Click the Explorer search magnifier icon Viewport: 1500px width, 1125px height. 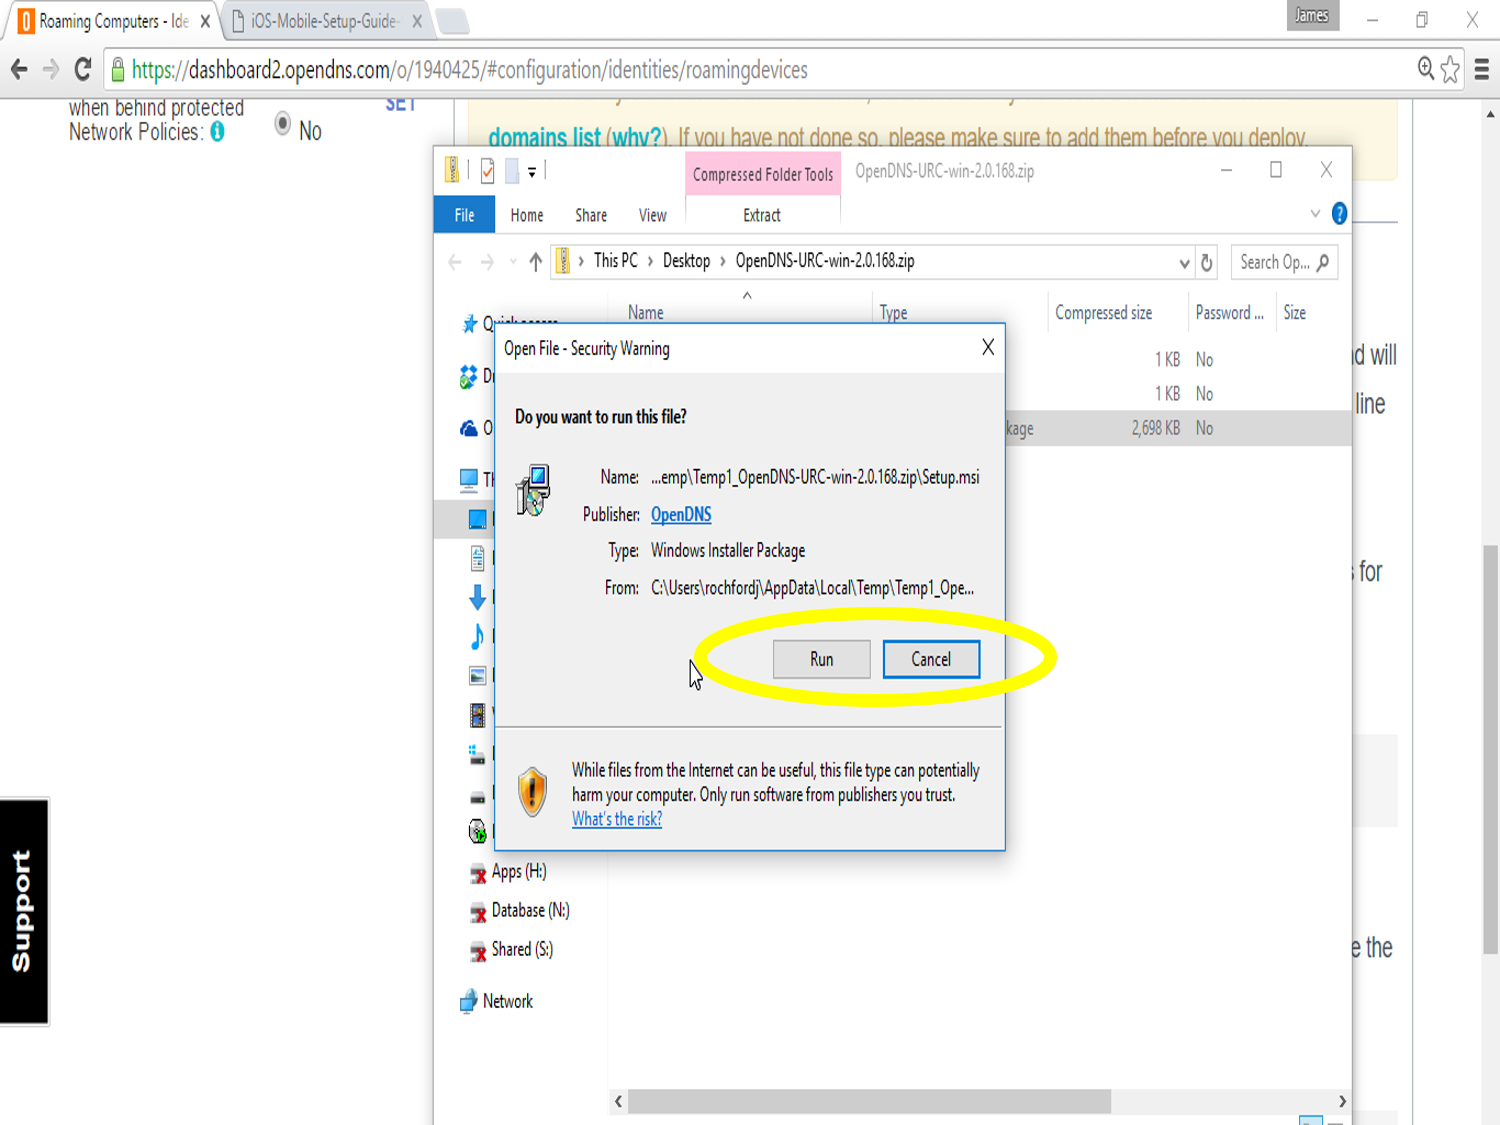pos(1323,262)
